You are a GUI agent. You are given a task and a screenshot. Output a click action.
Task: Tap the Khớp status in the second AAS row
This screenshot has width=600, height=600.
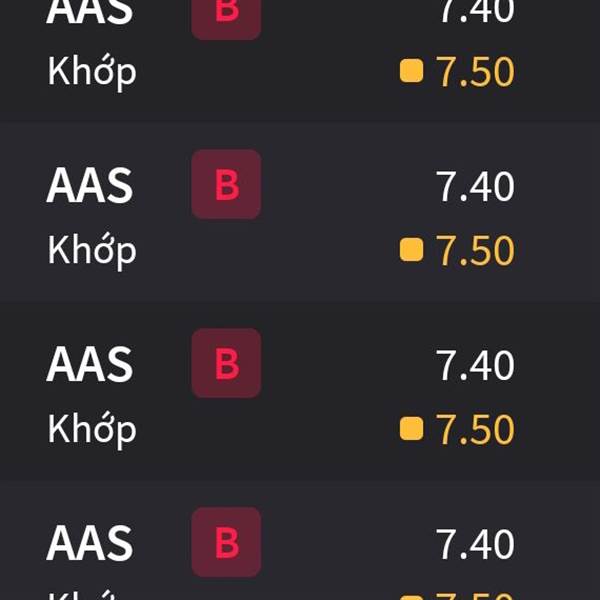click(92, 251)
